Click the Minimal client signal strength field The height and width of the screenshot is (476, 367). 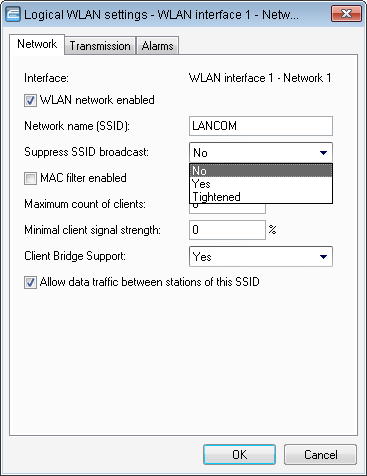coord(227,230)
